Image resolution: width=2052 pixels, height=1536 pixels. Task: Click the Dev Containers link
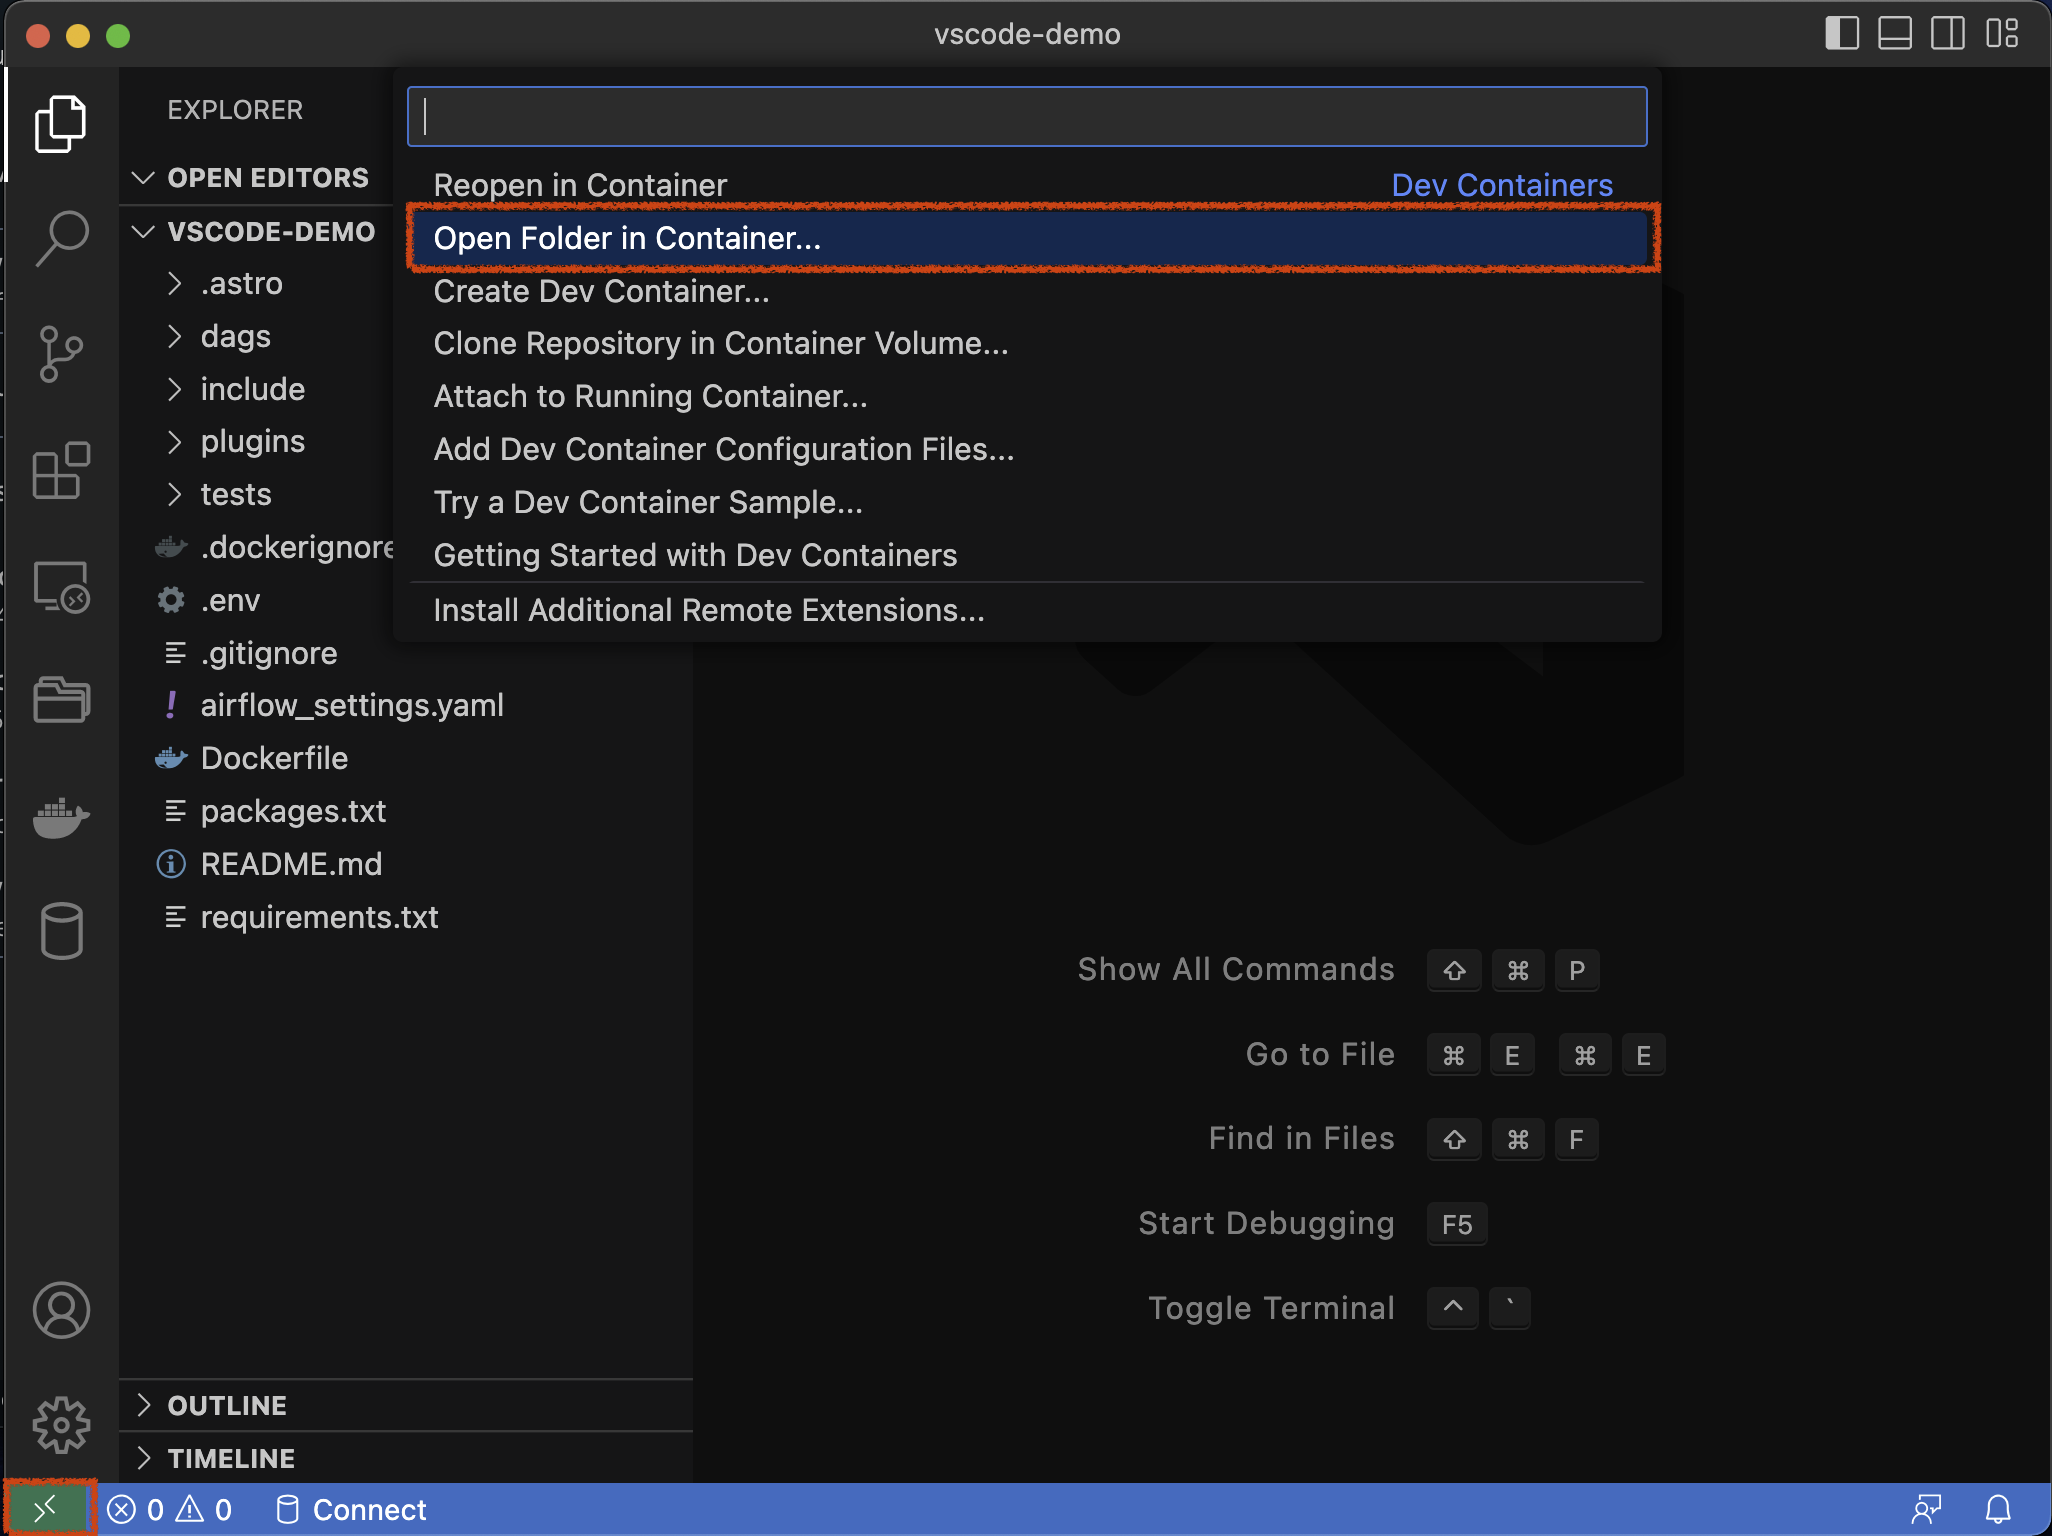point(1499,184)
